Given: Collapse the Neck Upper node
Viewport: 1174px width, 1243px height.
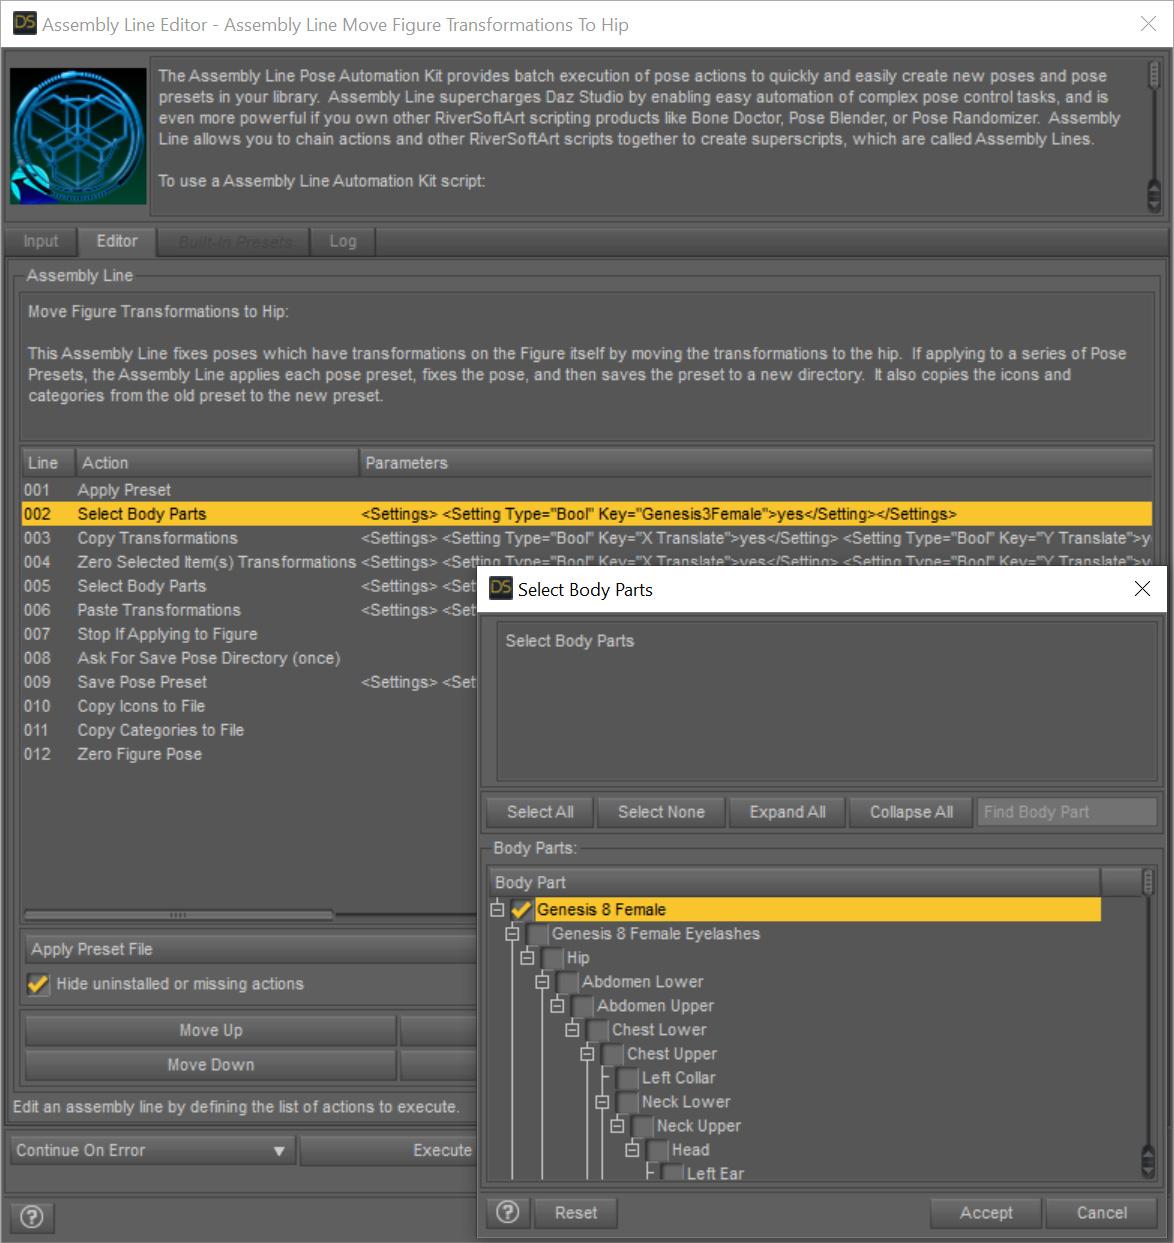Looking at the screenshot, I should tap(618, 1125).
